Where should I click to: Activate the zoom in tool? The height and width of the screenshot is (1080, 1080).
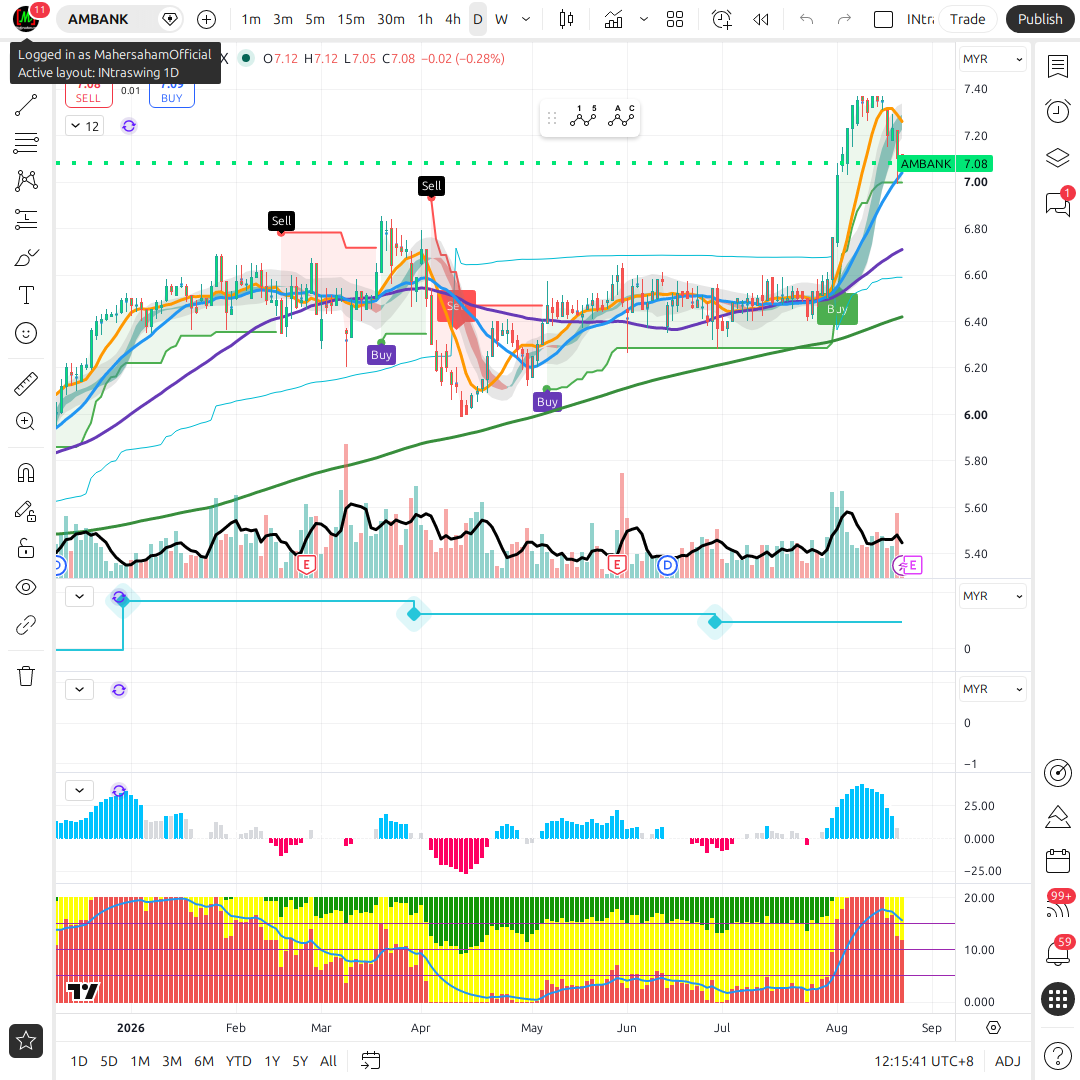pos(26,422)
